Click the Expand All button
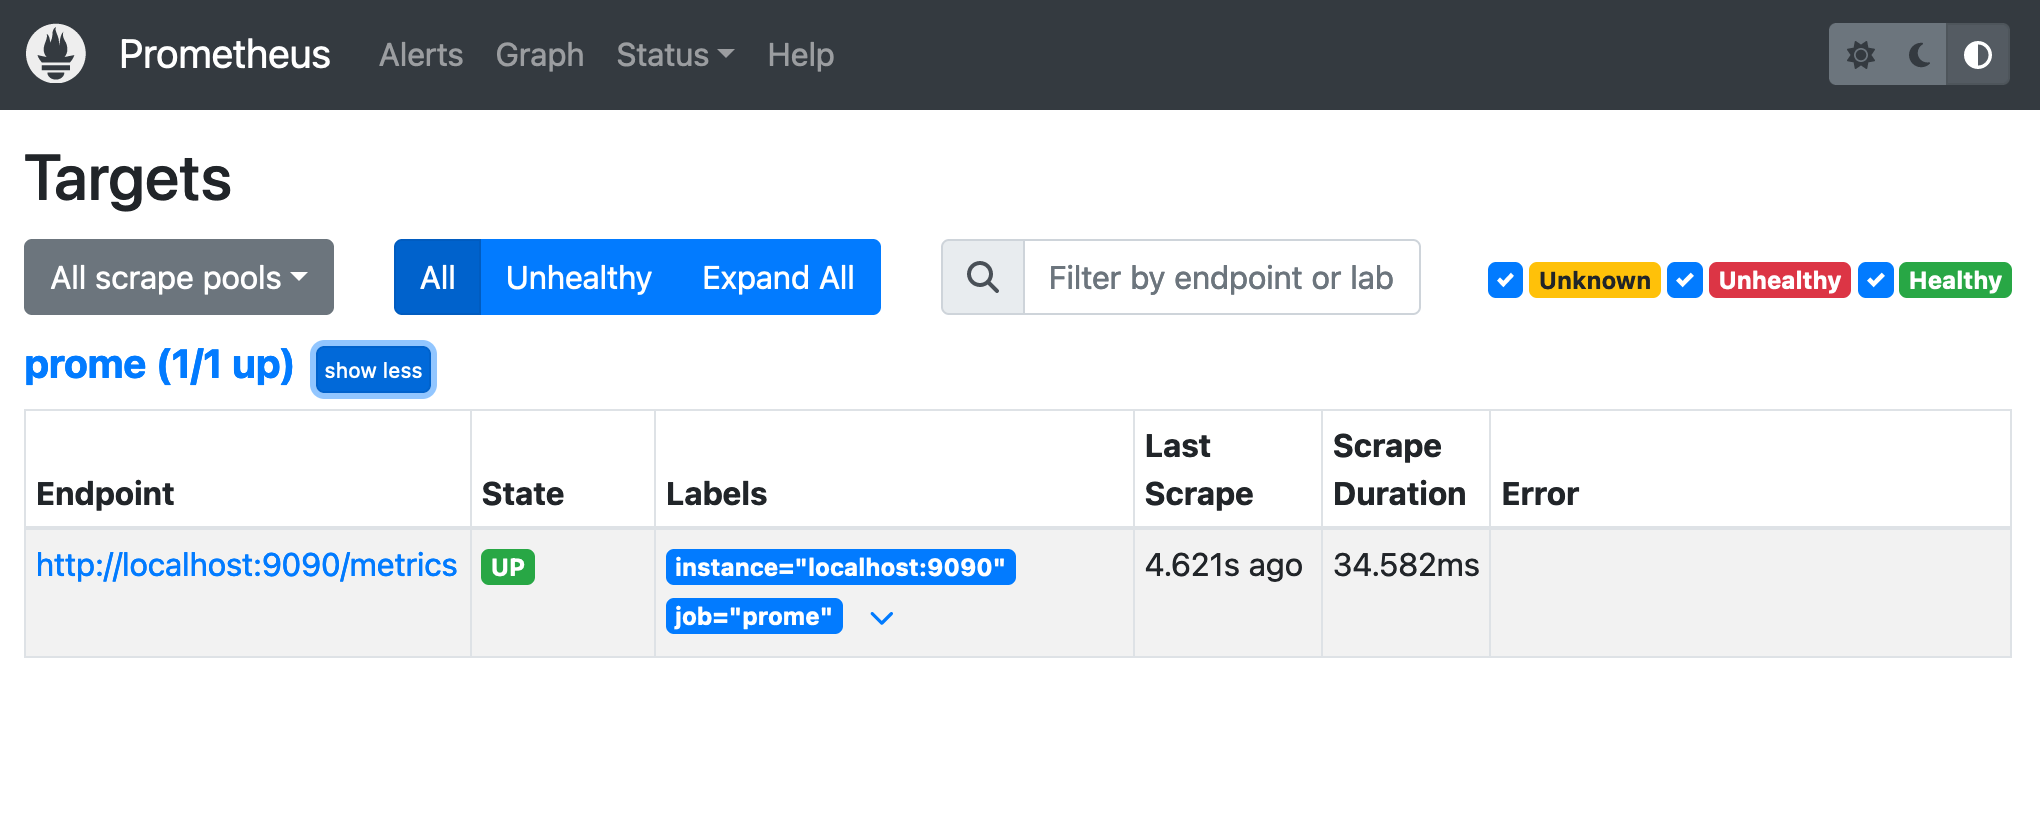This screenshot has width=2040, height=814. (778, 278)
